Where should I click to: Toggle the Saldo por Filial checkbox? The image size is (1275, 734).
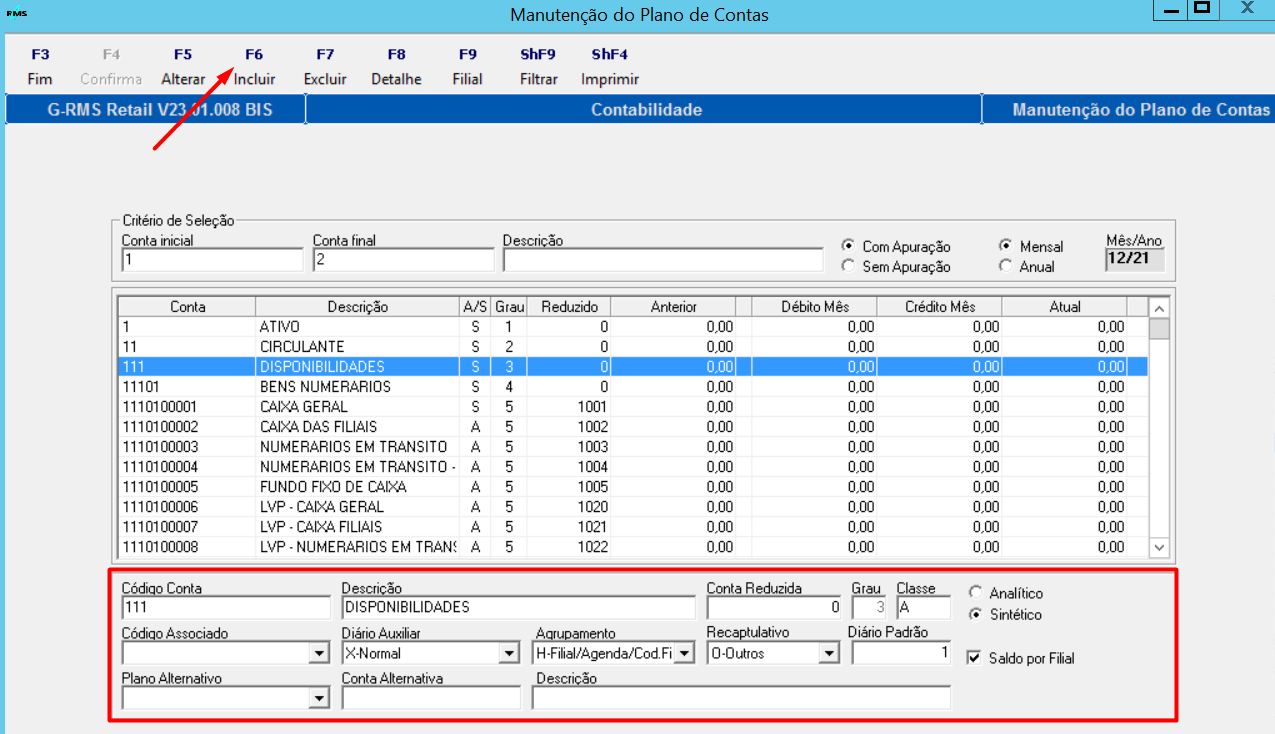click(x=974, y=658)
